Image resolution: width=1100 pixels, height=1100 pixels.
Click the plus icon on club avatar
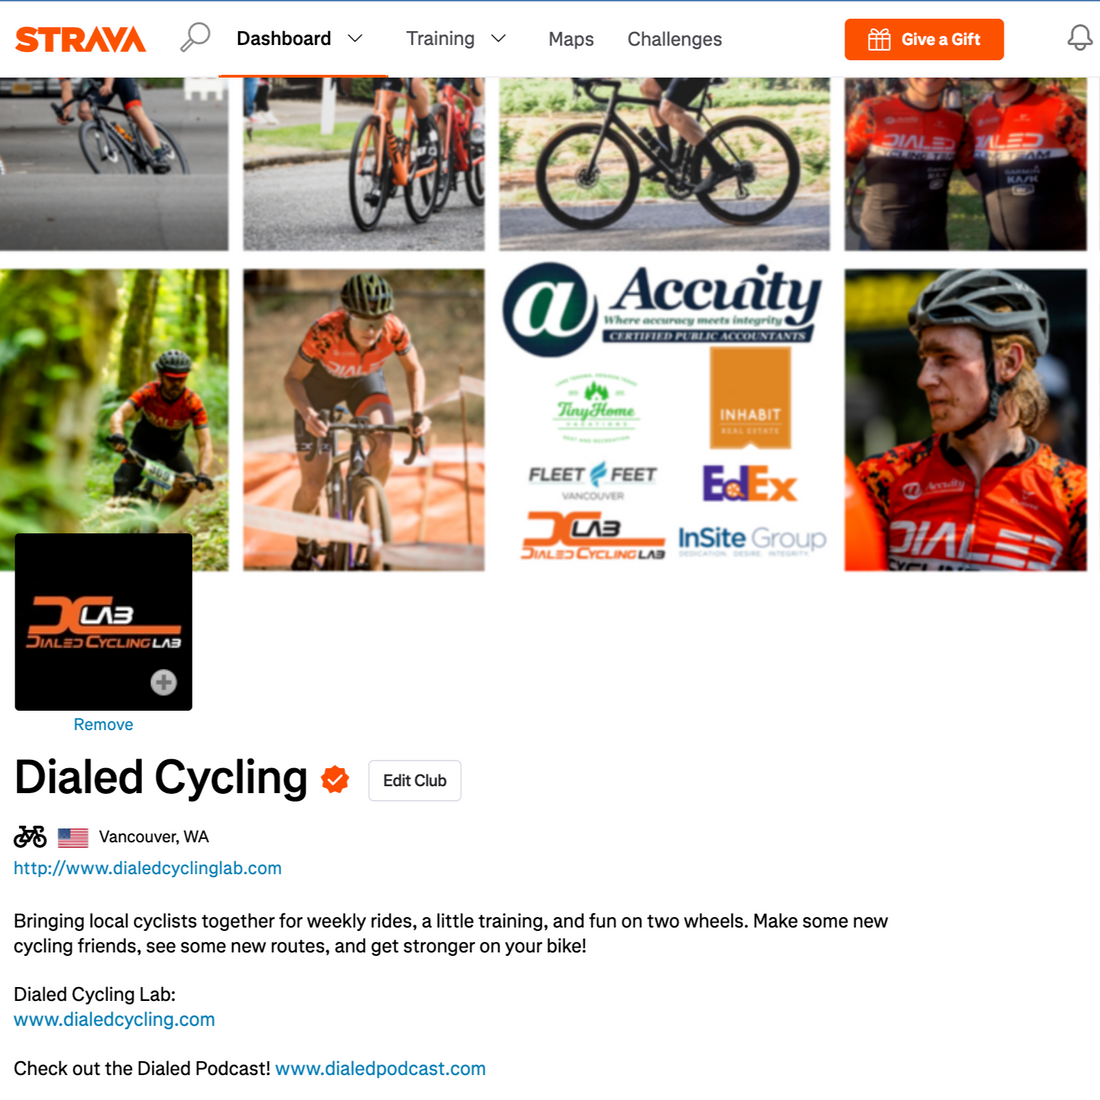point(163,682)
